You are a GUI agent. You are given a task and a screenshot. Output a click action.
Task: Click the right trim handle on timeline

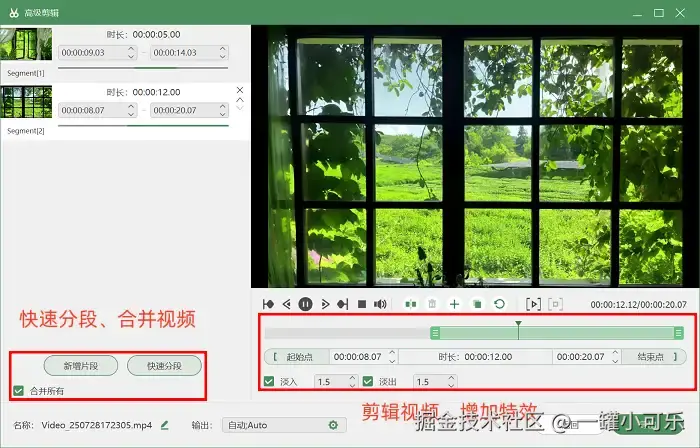(x=679, y=333)
